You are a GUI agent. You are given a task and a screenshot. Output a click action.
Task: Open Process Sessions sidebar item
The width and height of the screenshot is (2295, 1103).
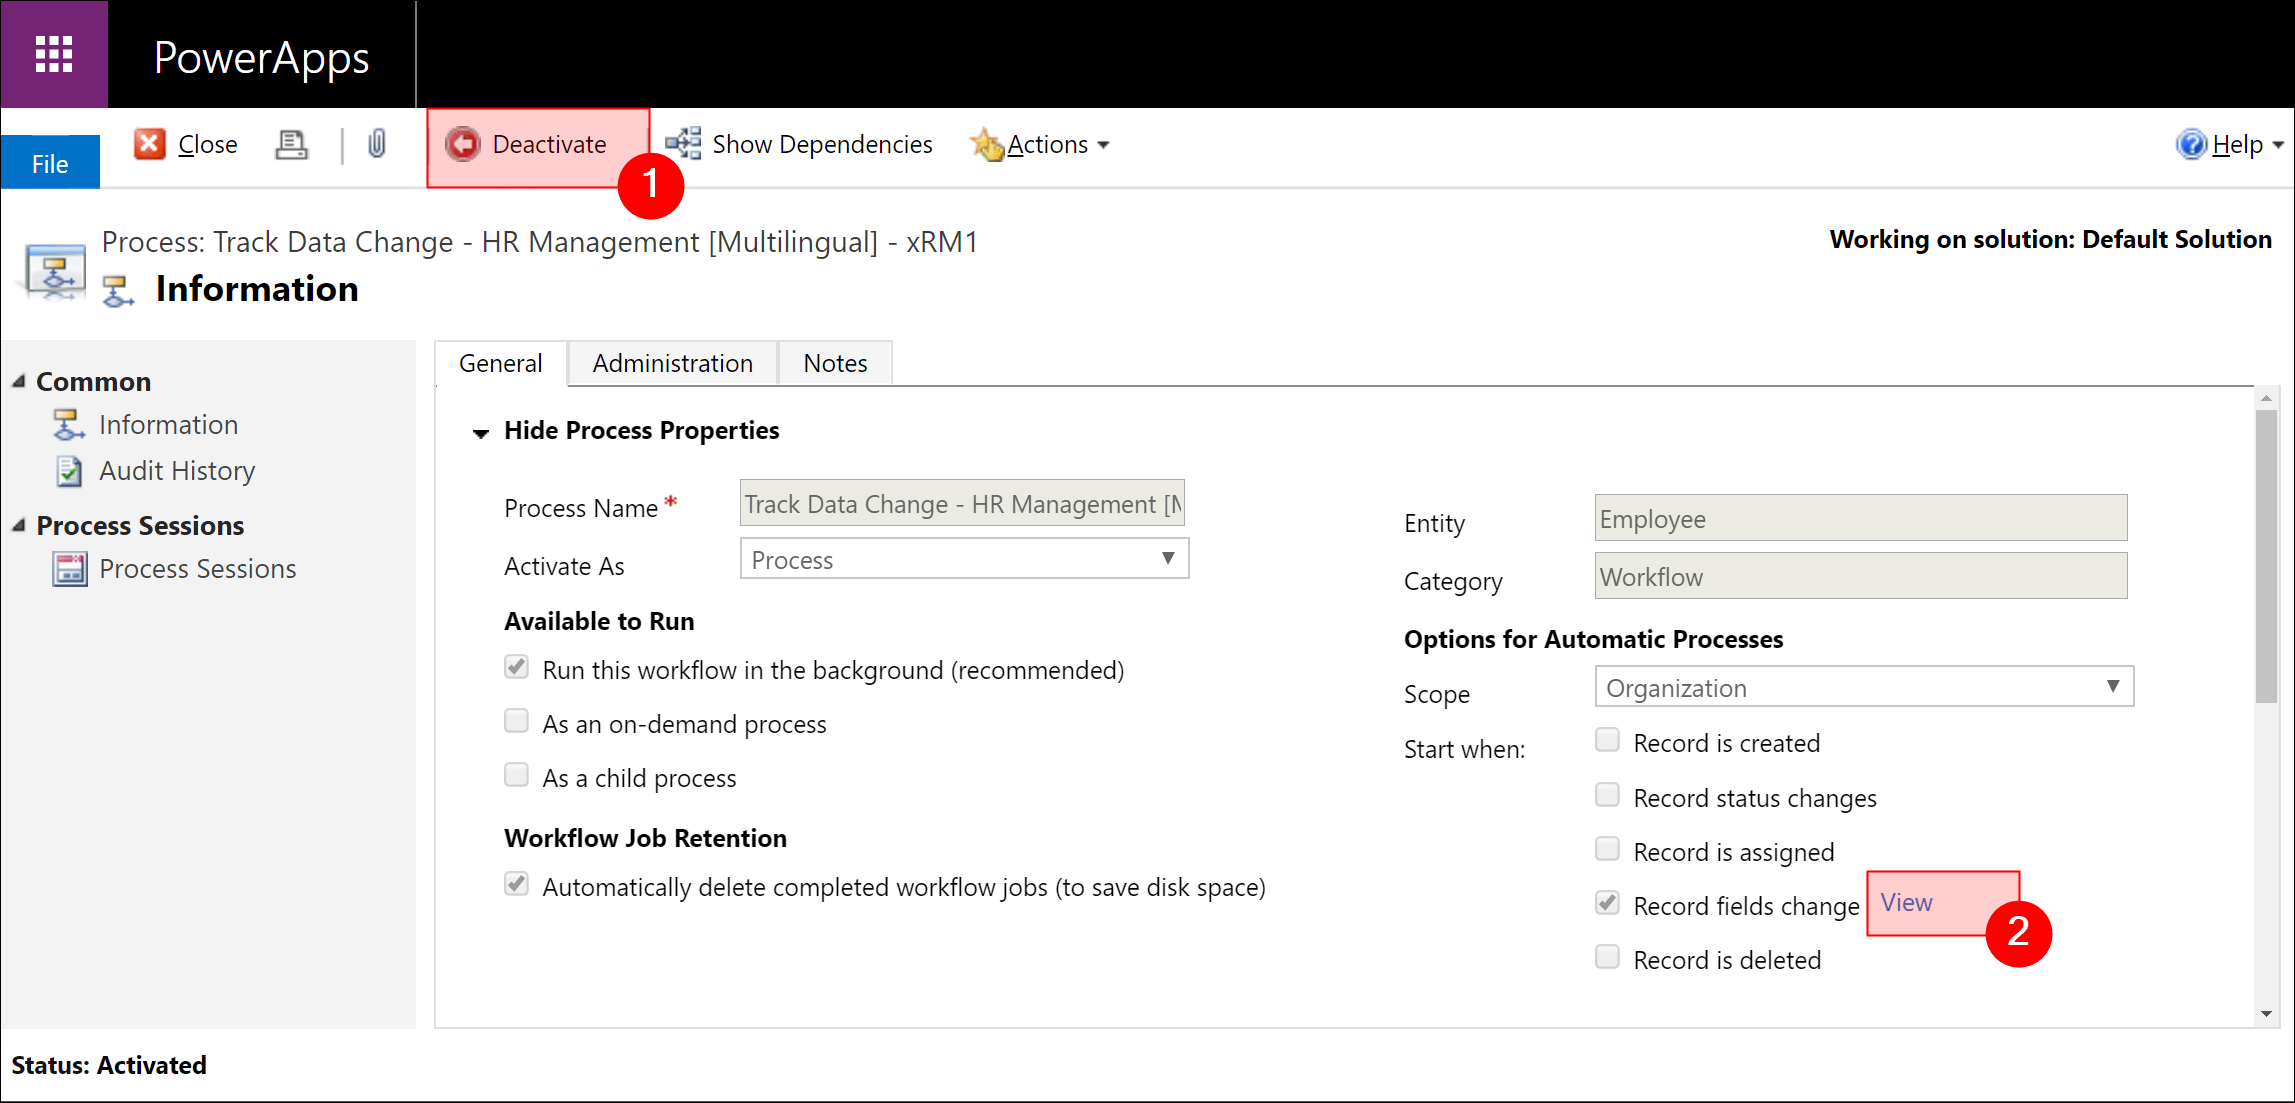point(198,568)
